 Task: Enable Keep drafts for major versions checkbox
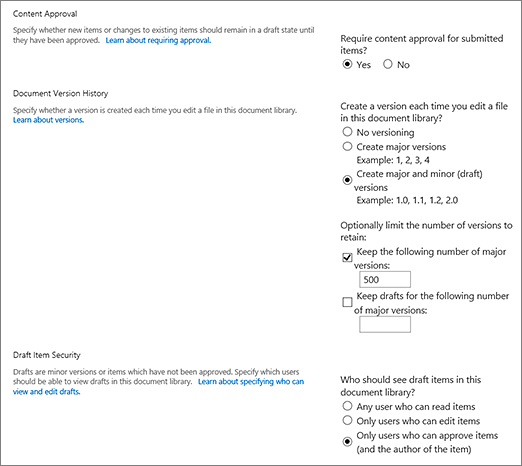347,302
